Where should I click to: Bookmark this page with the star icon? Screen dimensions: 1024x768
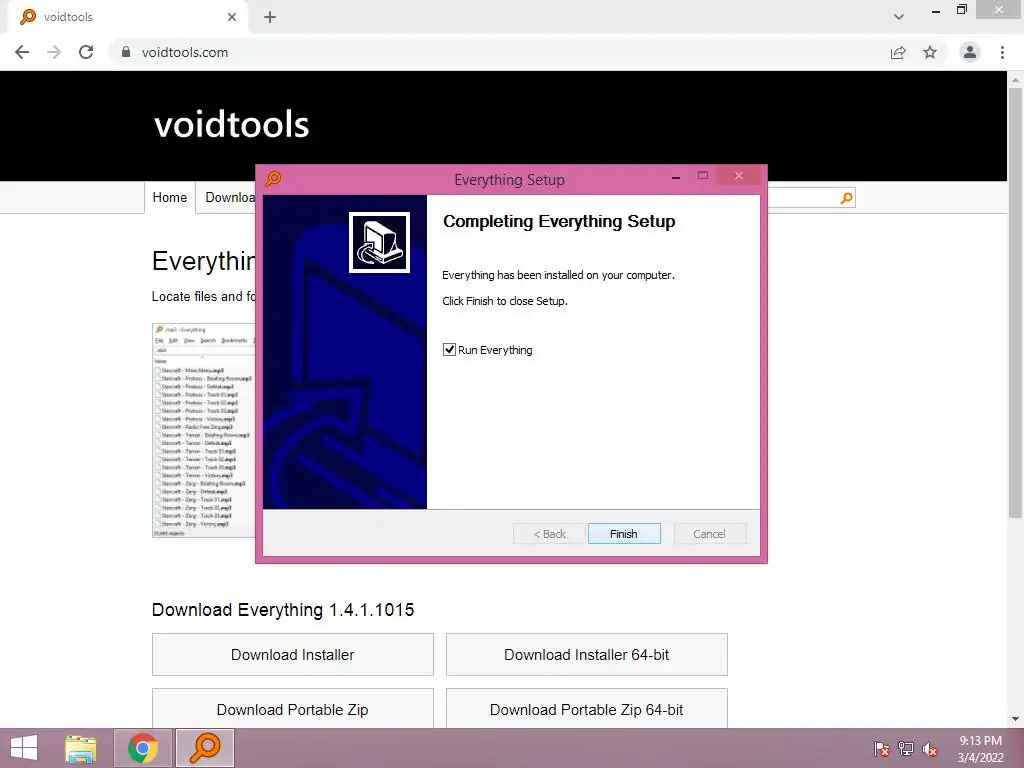[930, 52]
